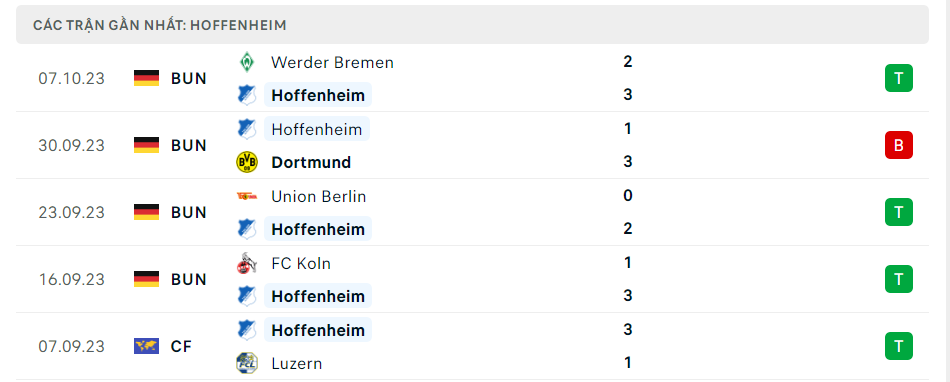The image size is (950, 382).
Task: Click the Werder Bremen club crest
Action: (247, 62)
